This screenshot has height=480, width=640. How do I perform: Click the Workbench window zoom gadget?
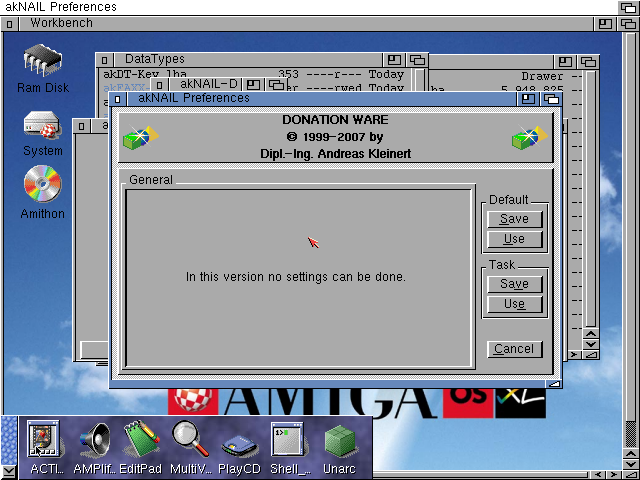click(x=605, y=24)
